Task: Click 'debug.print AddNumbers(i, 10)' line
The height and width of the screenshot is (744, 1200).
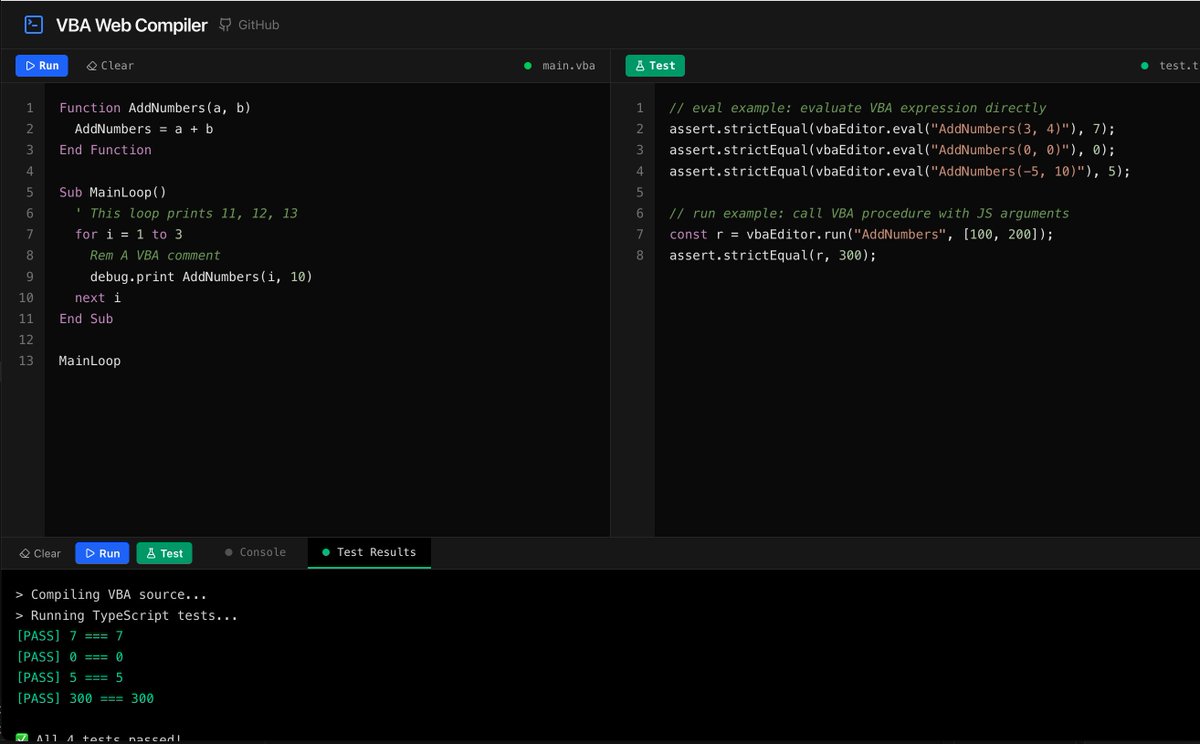Action: (201, 276)
